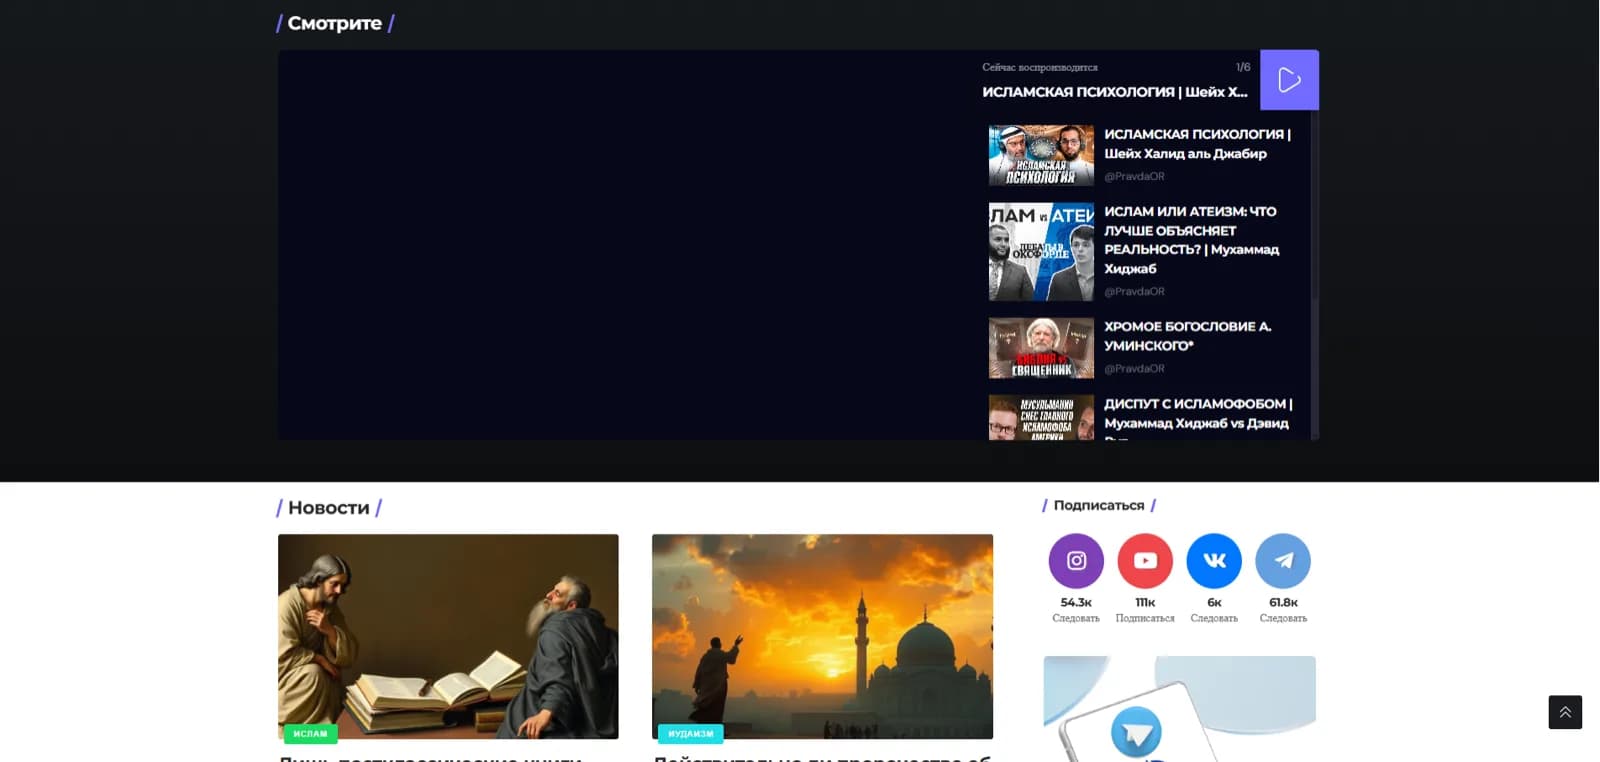The height and width of the screenshot is (762, 1600).
Task: Open playlist title 'ХРОМОЕ БОГОСЛОВИЕ А. УМИНСКОГО'
Action: (1188, 336)
